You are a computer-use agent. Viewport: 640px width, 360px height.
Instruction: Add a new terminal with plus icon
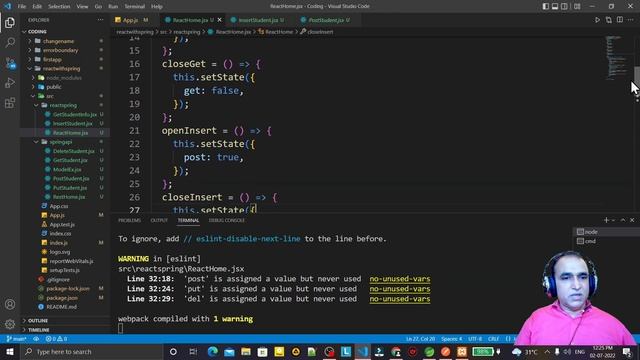(x=606, y=220)
